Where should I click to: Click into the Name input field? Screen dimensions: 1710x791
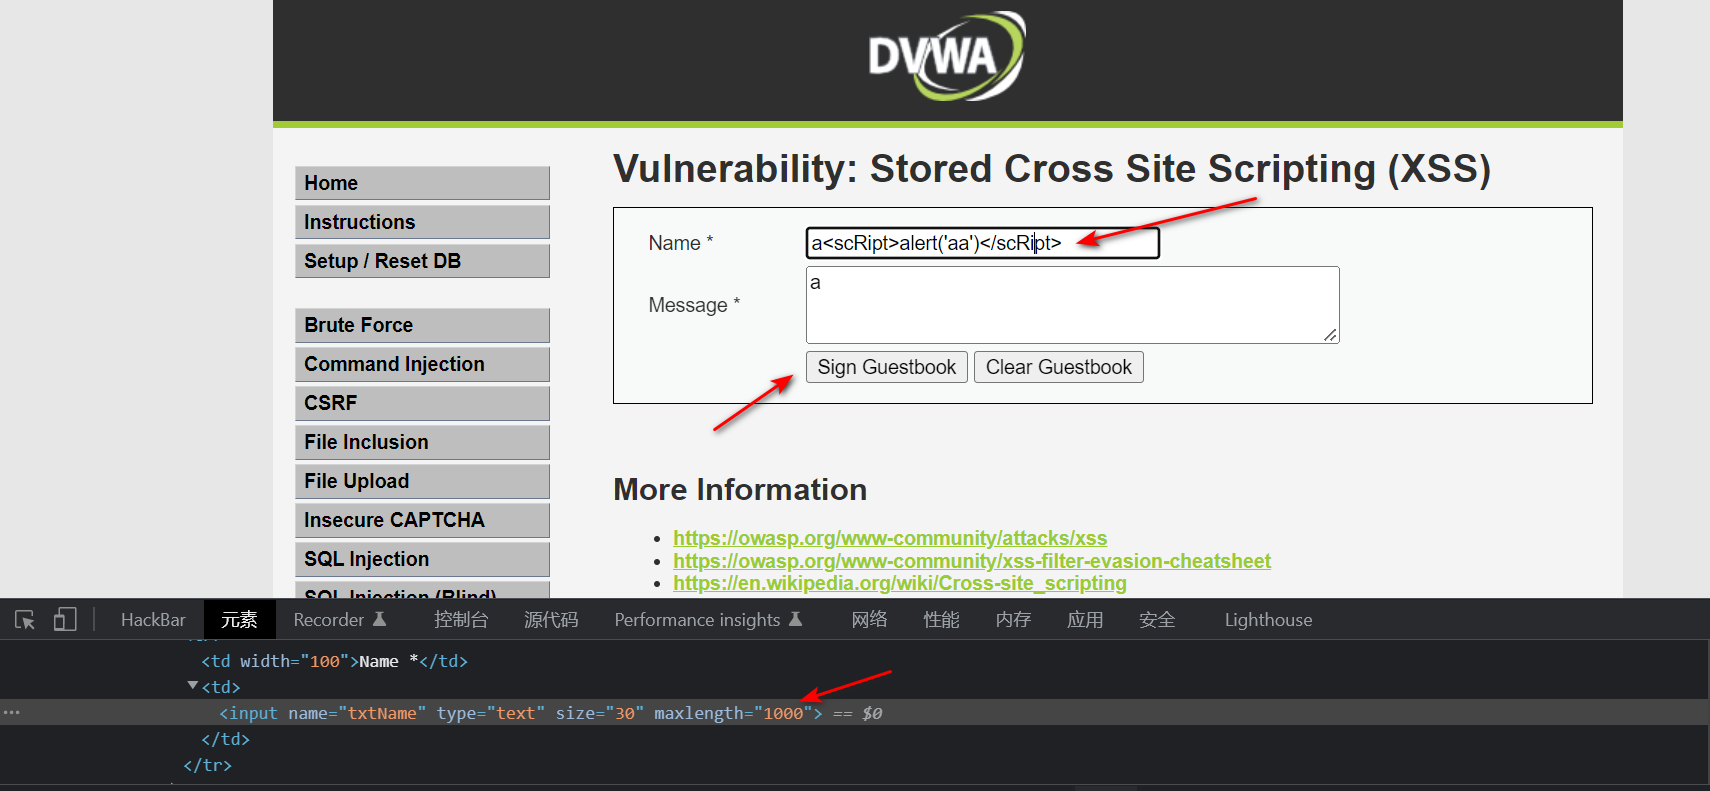pyautogui.click(x=981, y=243)
